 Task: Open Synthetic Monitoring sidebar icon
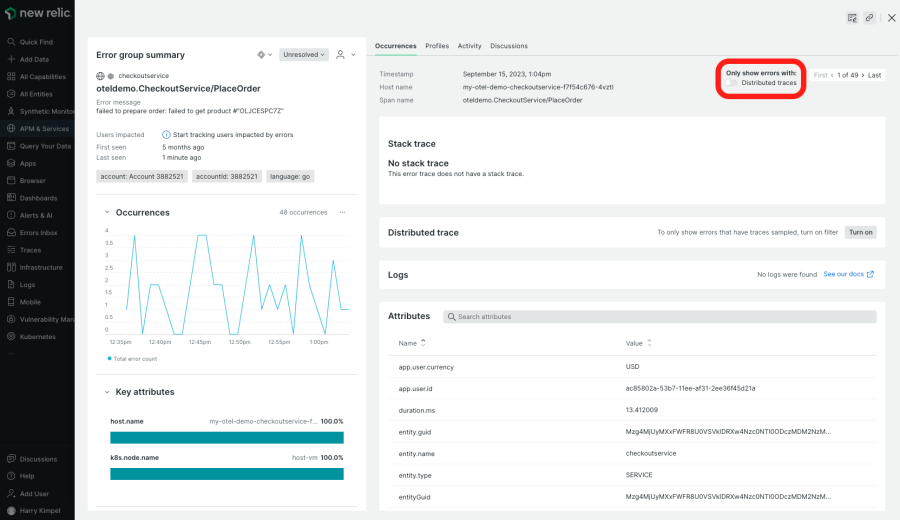(11, 111)
